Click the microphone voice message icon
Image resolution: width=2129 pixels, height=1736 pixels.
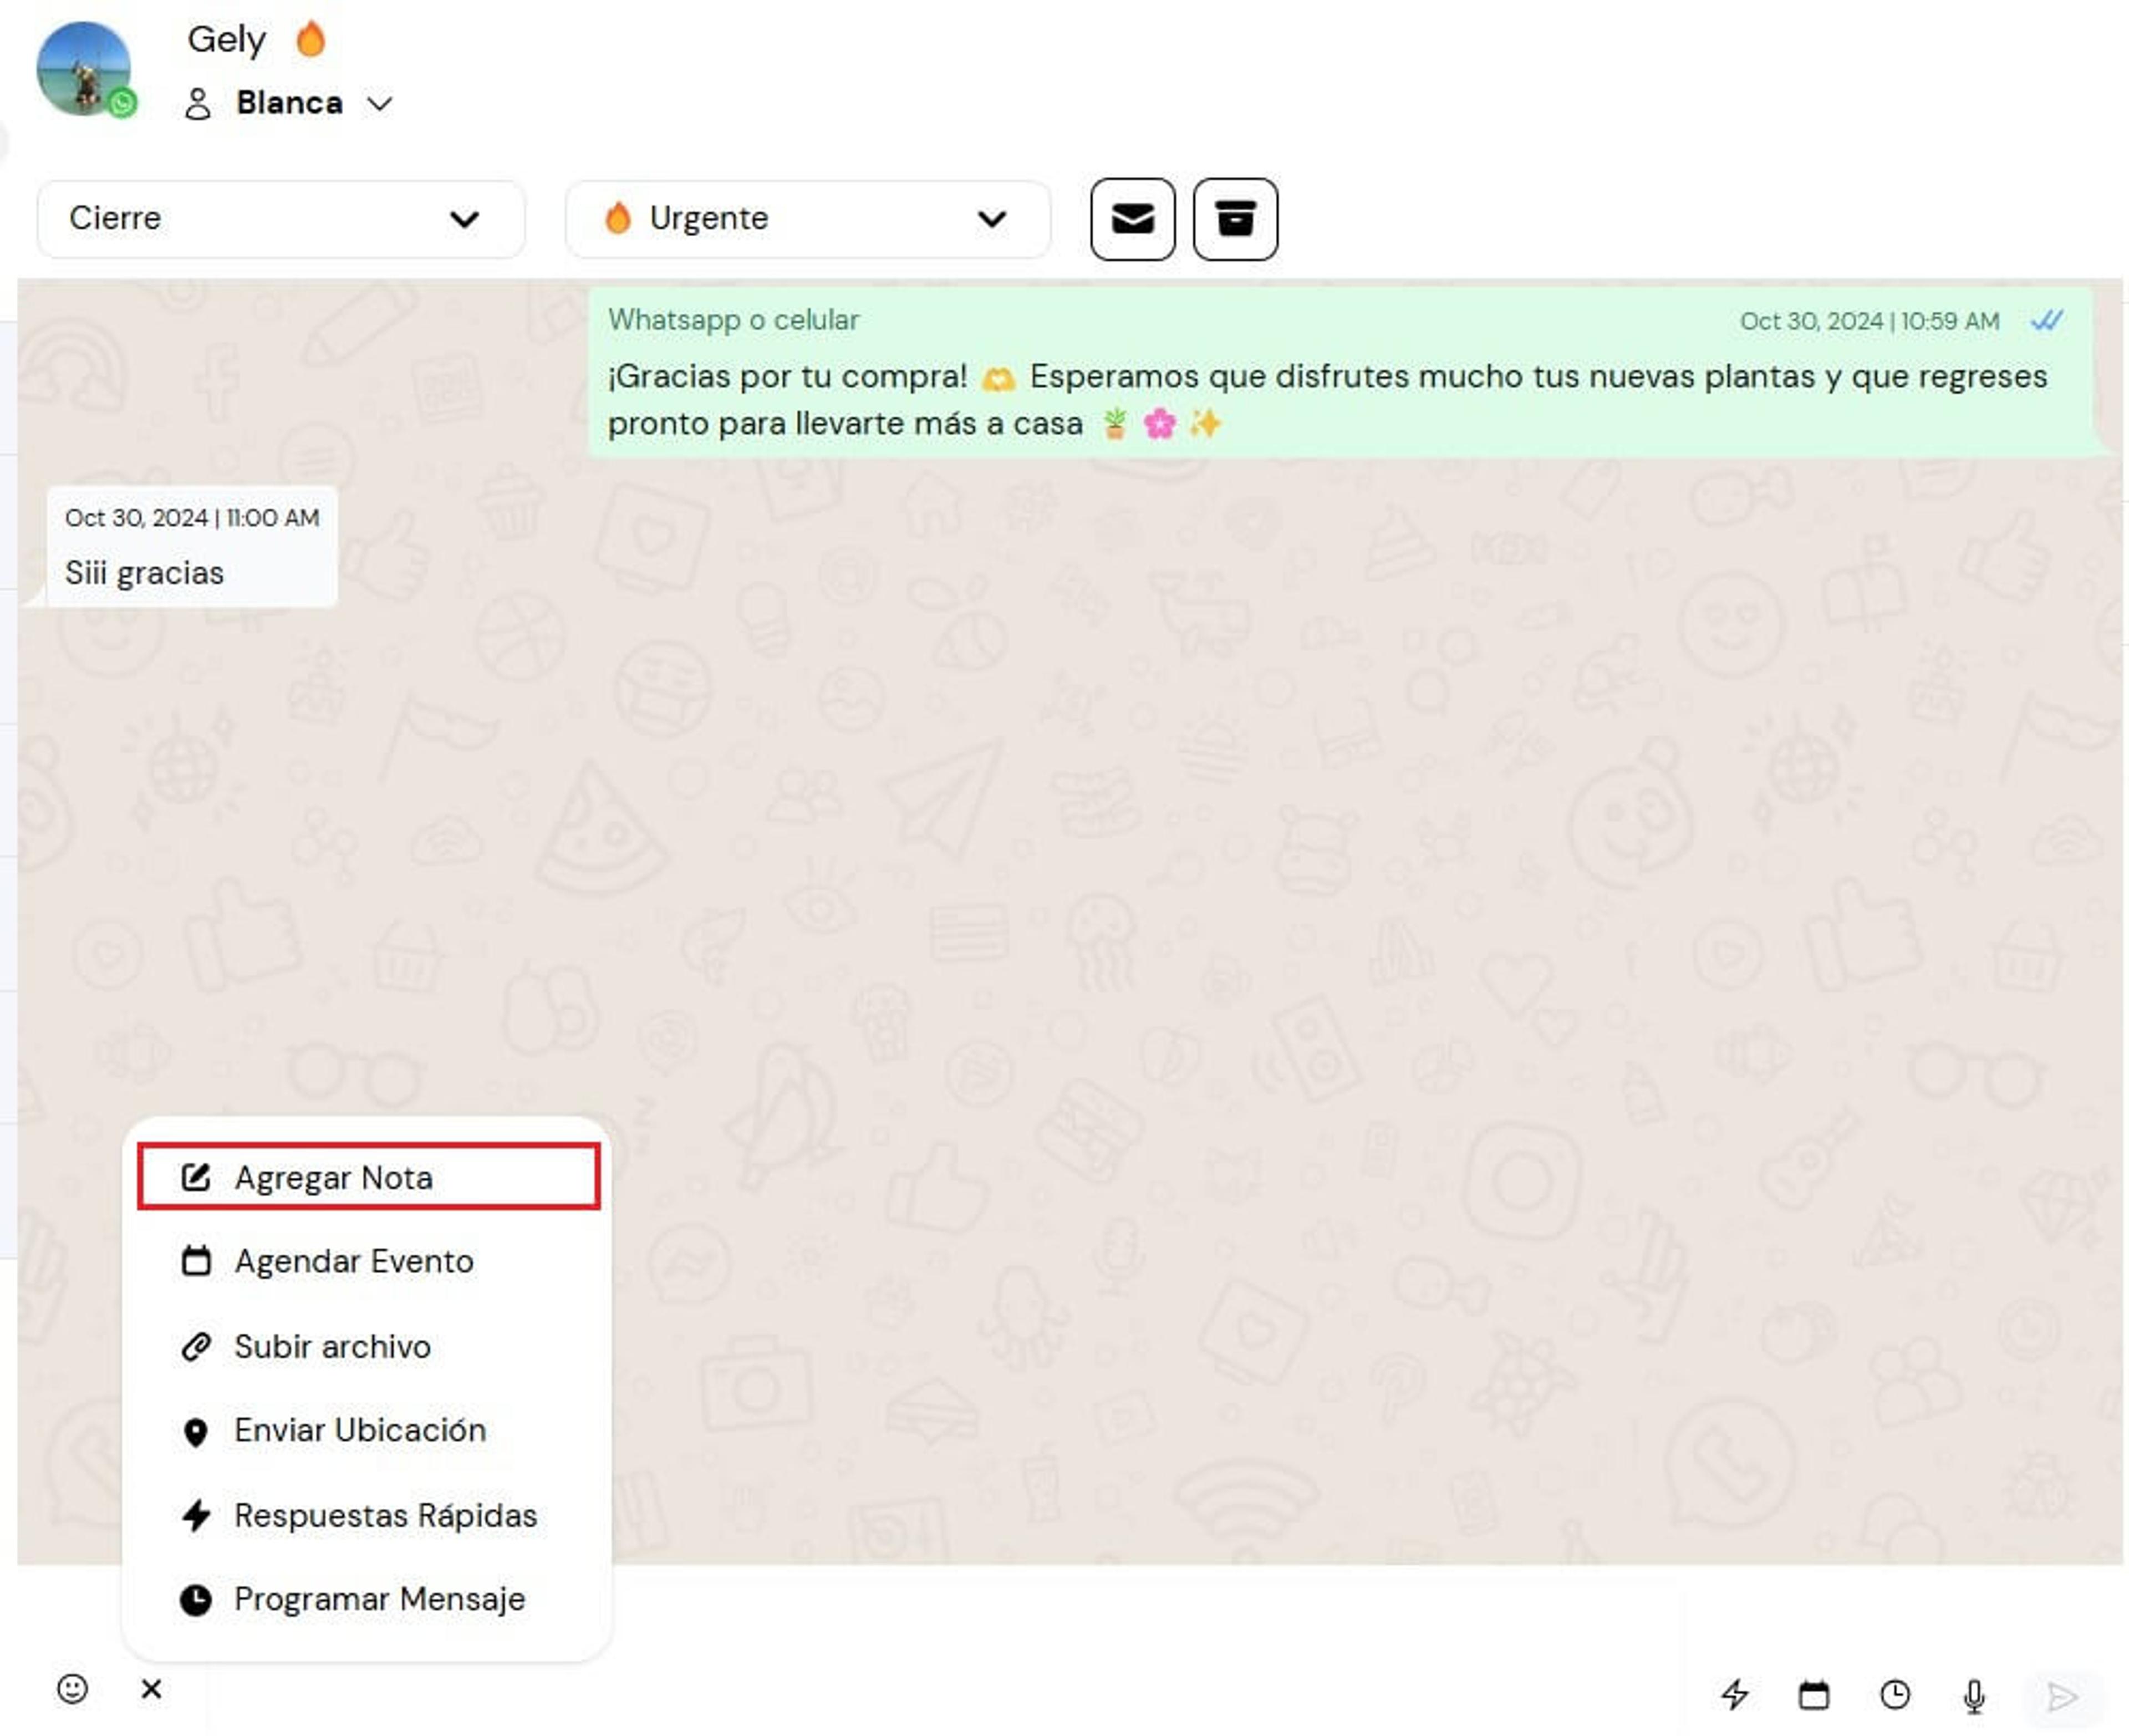pyautogui.click(x=1974, y=1696)
